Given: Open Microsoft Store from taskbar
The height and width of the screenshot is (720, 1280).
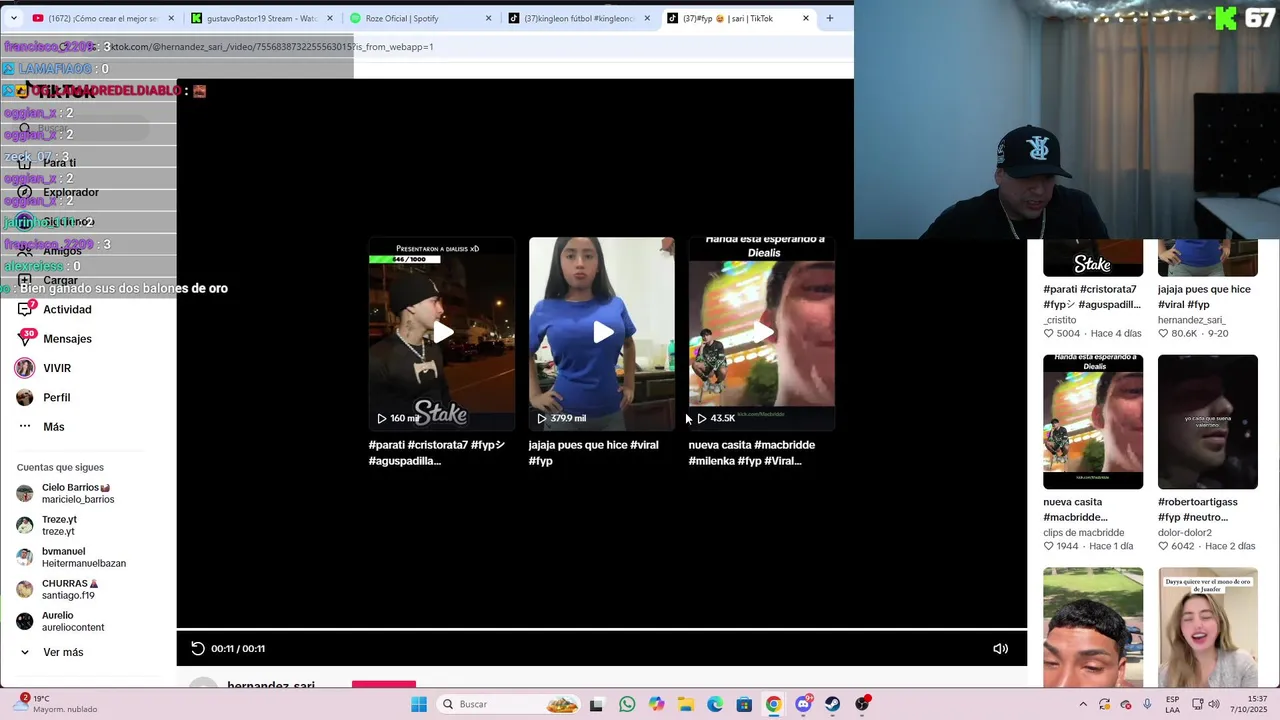Looking at the screenshot, I should pos(744,704).
